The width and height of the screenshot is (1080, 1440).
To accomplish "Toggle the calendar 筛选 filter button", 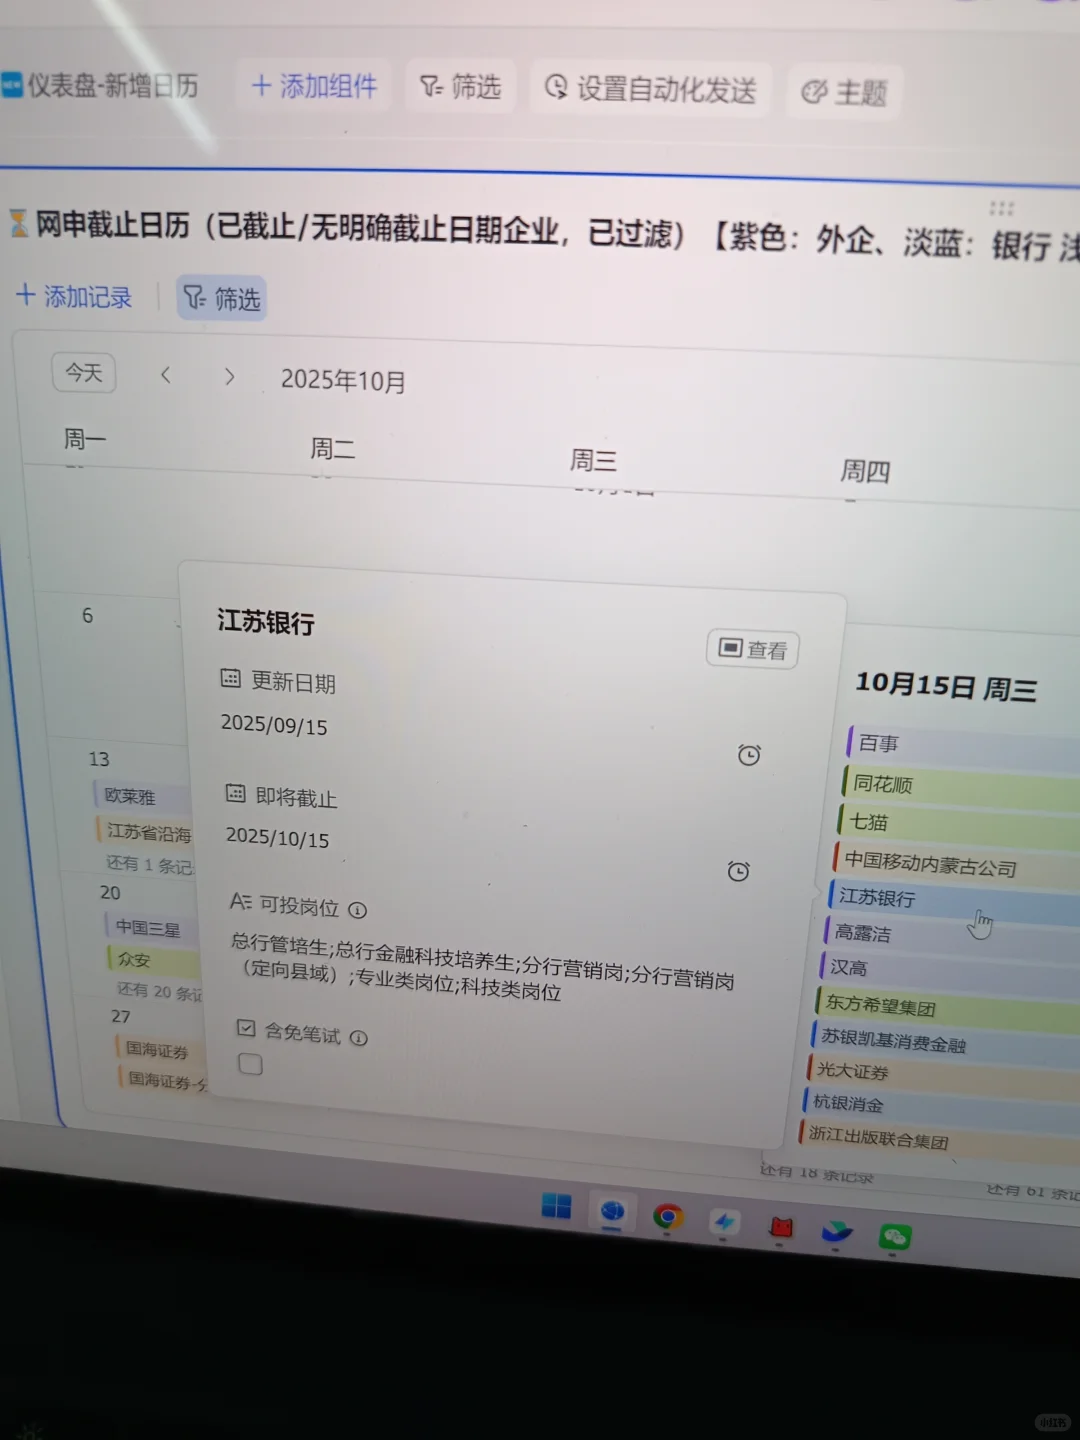I will tap(222, 298).
